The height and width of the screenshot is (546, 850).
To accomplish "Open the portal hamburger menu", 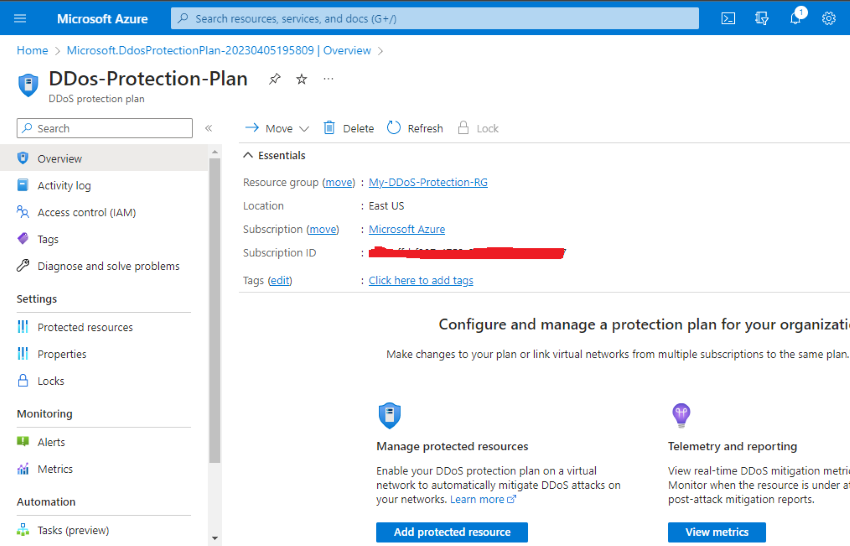I will 20,18.
